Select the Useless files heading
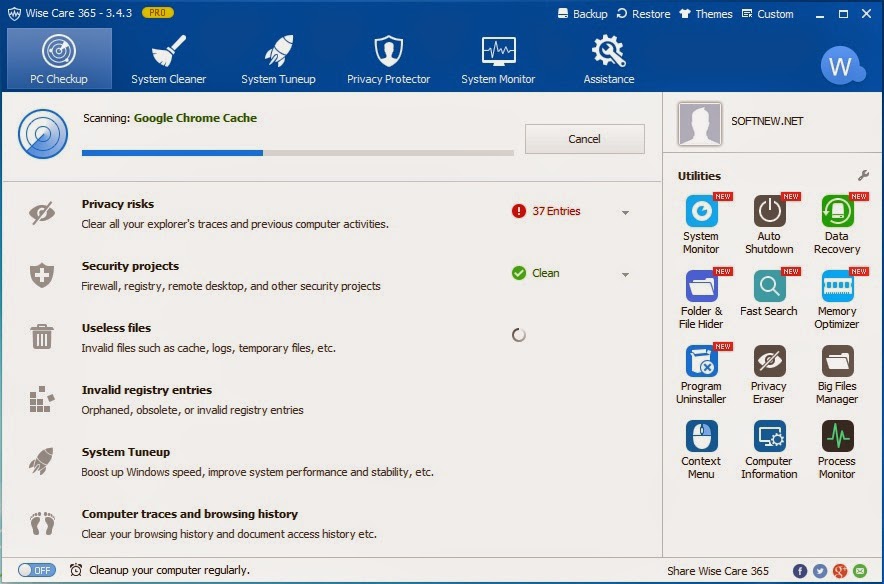 (x=116, y=328)
